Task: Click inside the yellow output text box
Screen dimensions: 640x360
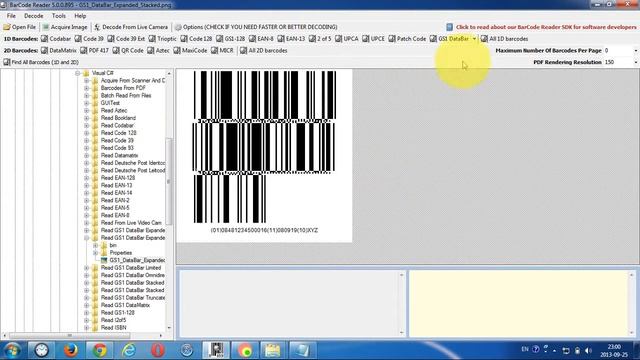Action: click(518, 304)
